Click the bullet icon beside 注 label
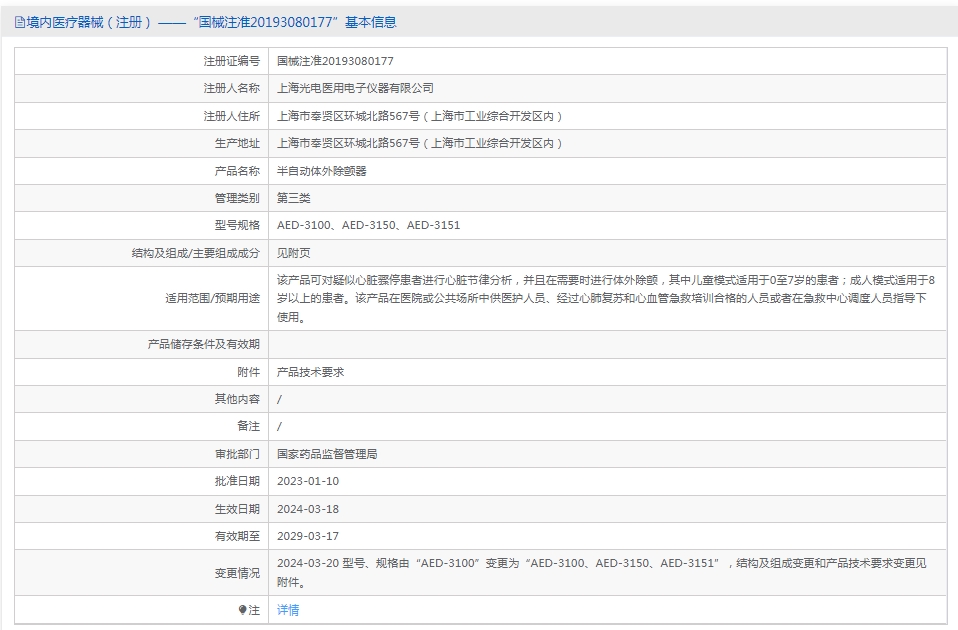Screen dimensions: 958x630 pos(243,610)
